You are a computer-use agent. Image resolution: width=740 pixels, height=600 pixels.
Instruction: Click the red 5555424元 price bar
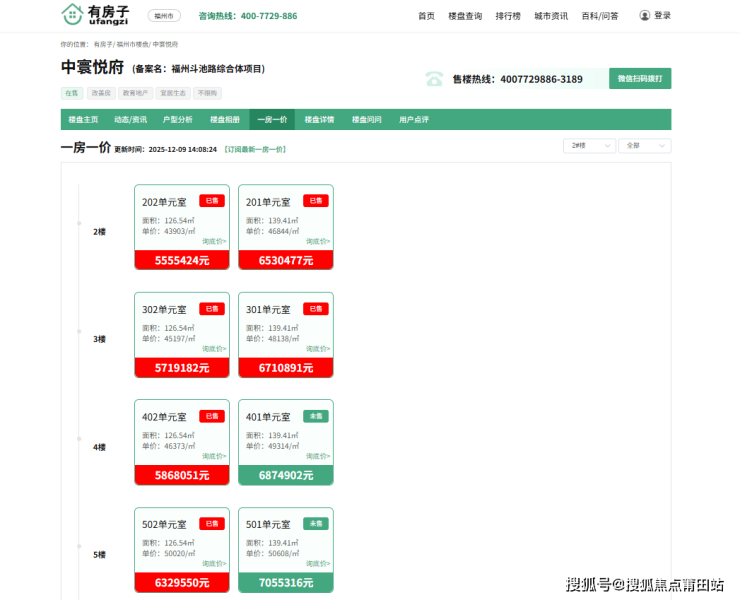182,260
